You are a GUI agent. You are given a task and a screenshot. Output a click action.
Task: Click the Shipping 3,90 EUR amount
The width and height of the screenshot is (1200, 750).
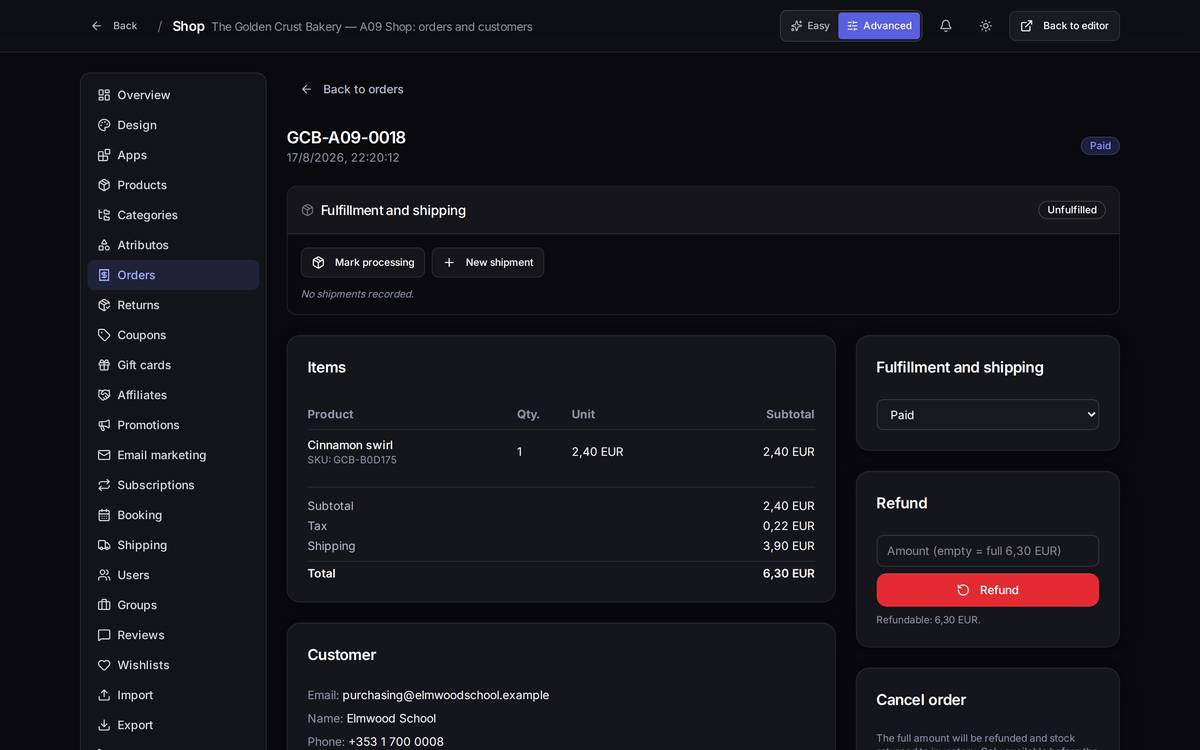pyautogui.click(x=789, y=546)
